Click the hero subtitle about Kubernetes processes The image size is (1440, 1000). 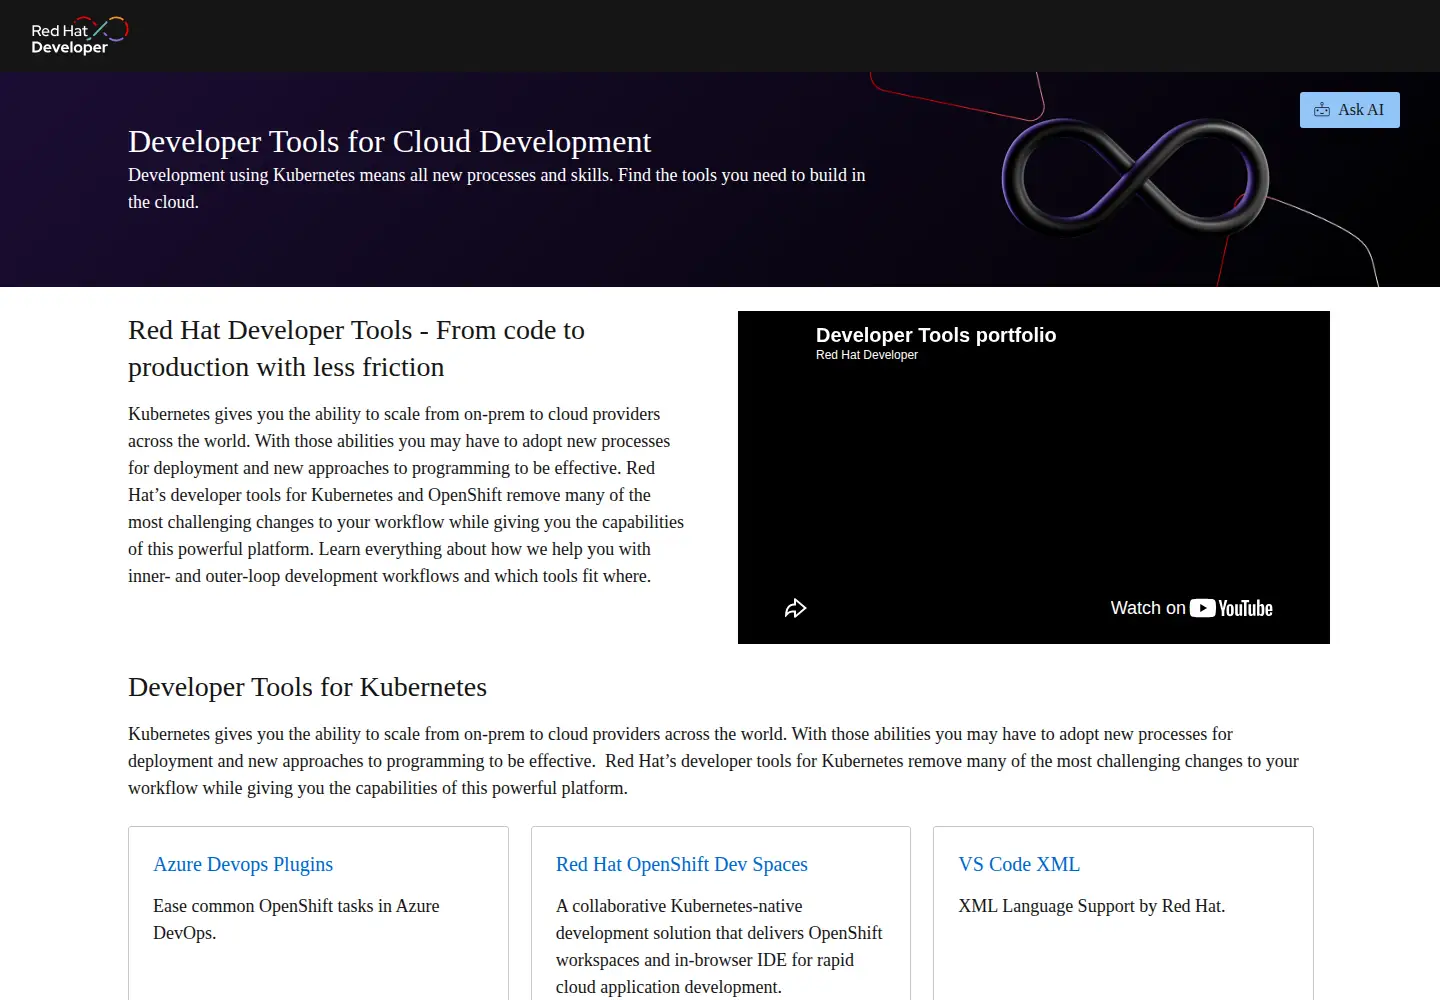tap(497, 188)
